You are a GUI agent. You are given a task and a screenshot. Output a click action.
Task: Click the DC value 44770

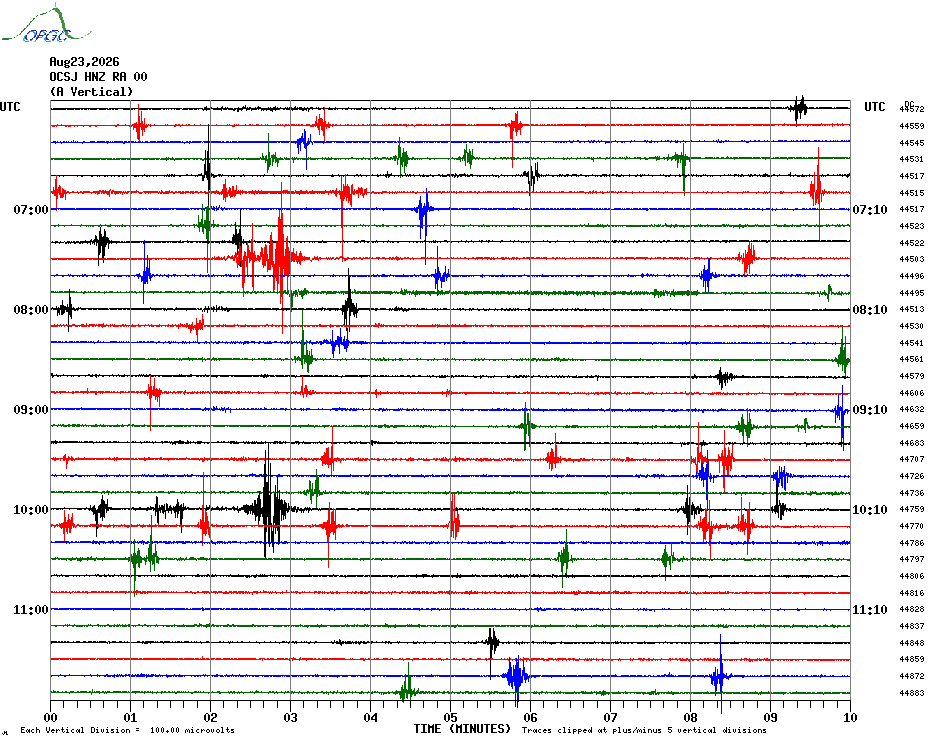pyautogui.click(x=912, y=526)
